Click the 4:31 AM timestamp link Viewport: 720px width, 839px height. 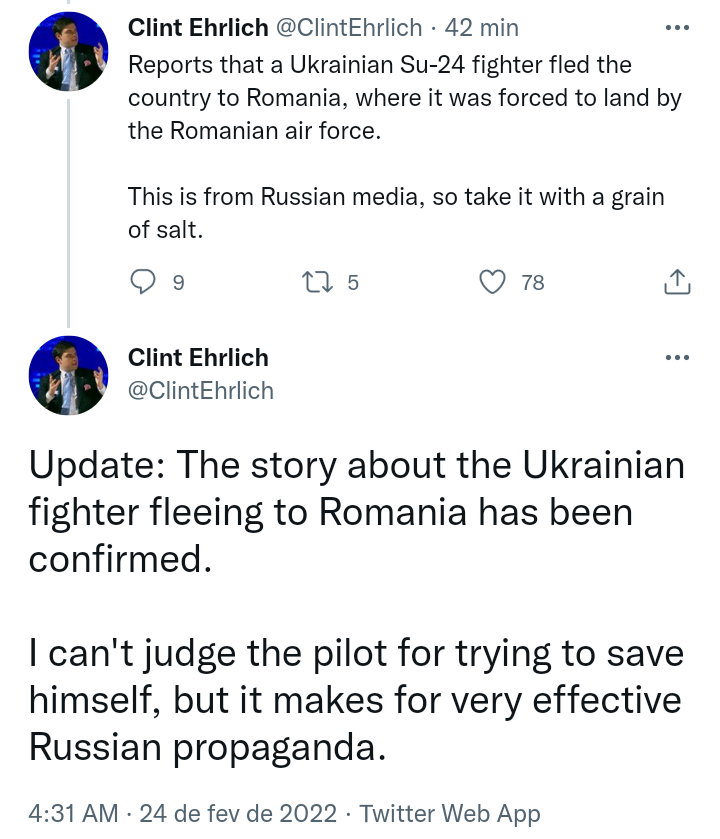click(x=73, y=814)
